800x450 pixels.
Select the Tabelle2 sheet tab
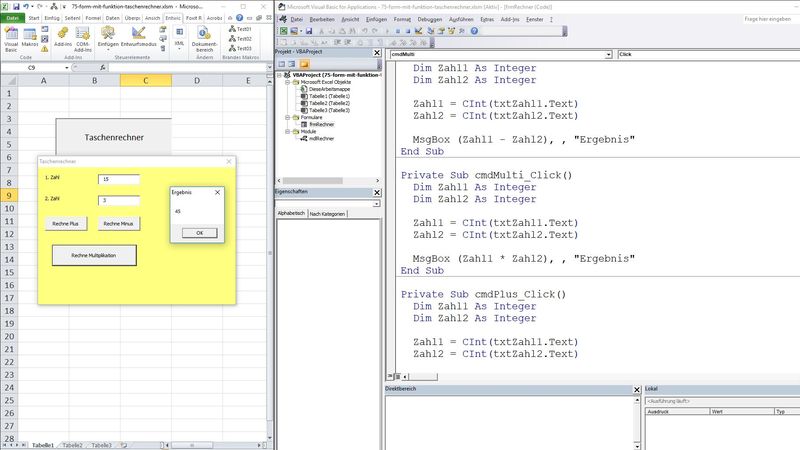[x=72, y=444]
